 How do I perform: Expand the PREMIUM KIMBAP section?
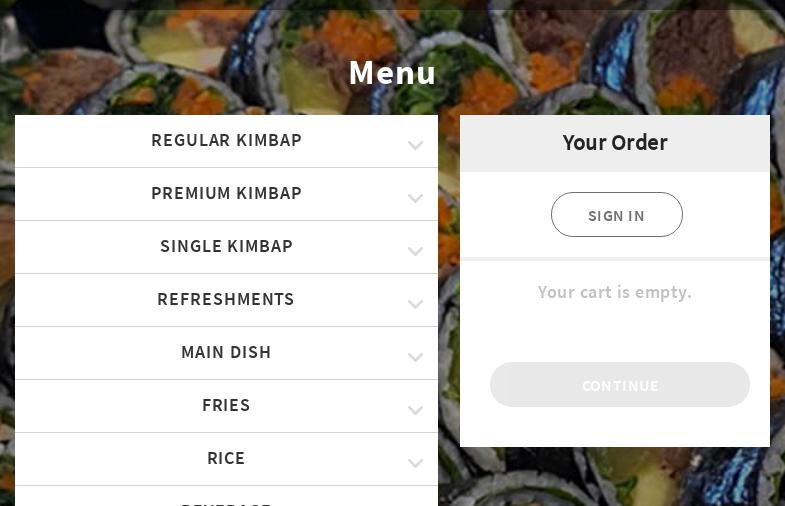tap(226, 194)
